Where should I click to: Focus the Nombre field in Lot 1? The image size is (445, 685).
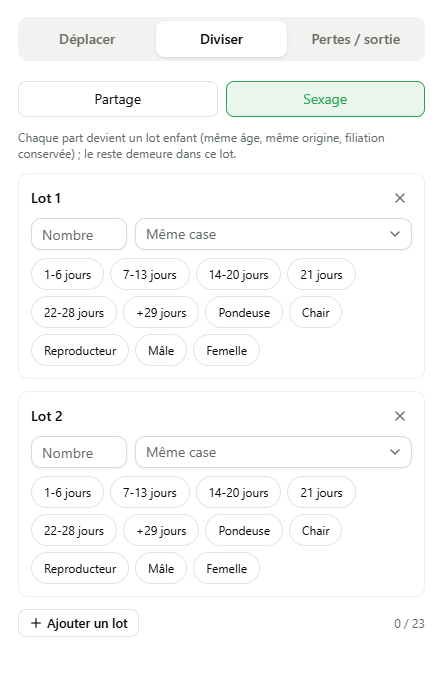(x=79, y=235)
